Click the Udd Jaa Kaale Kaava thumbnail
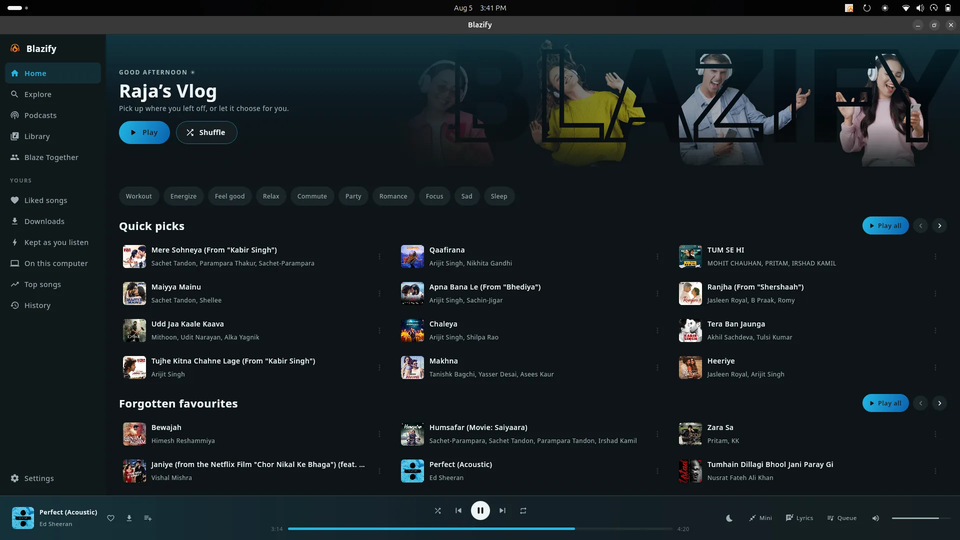This screenshot has height=540, width=960. click(x=134, y=331)
